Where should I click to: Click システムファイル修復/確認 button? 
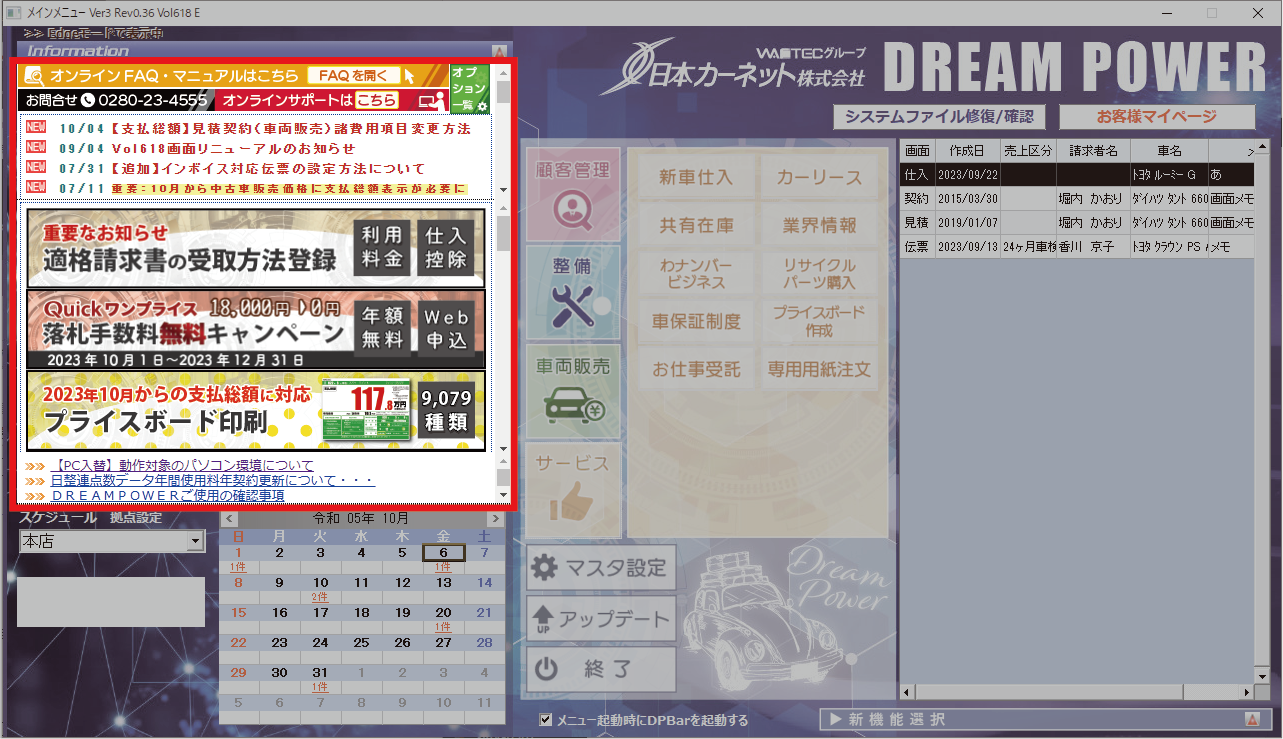(x=938, y=117)
